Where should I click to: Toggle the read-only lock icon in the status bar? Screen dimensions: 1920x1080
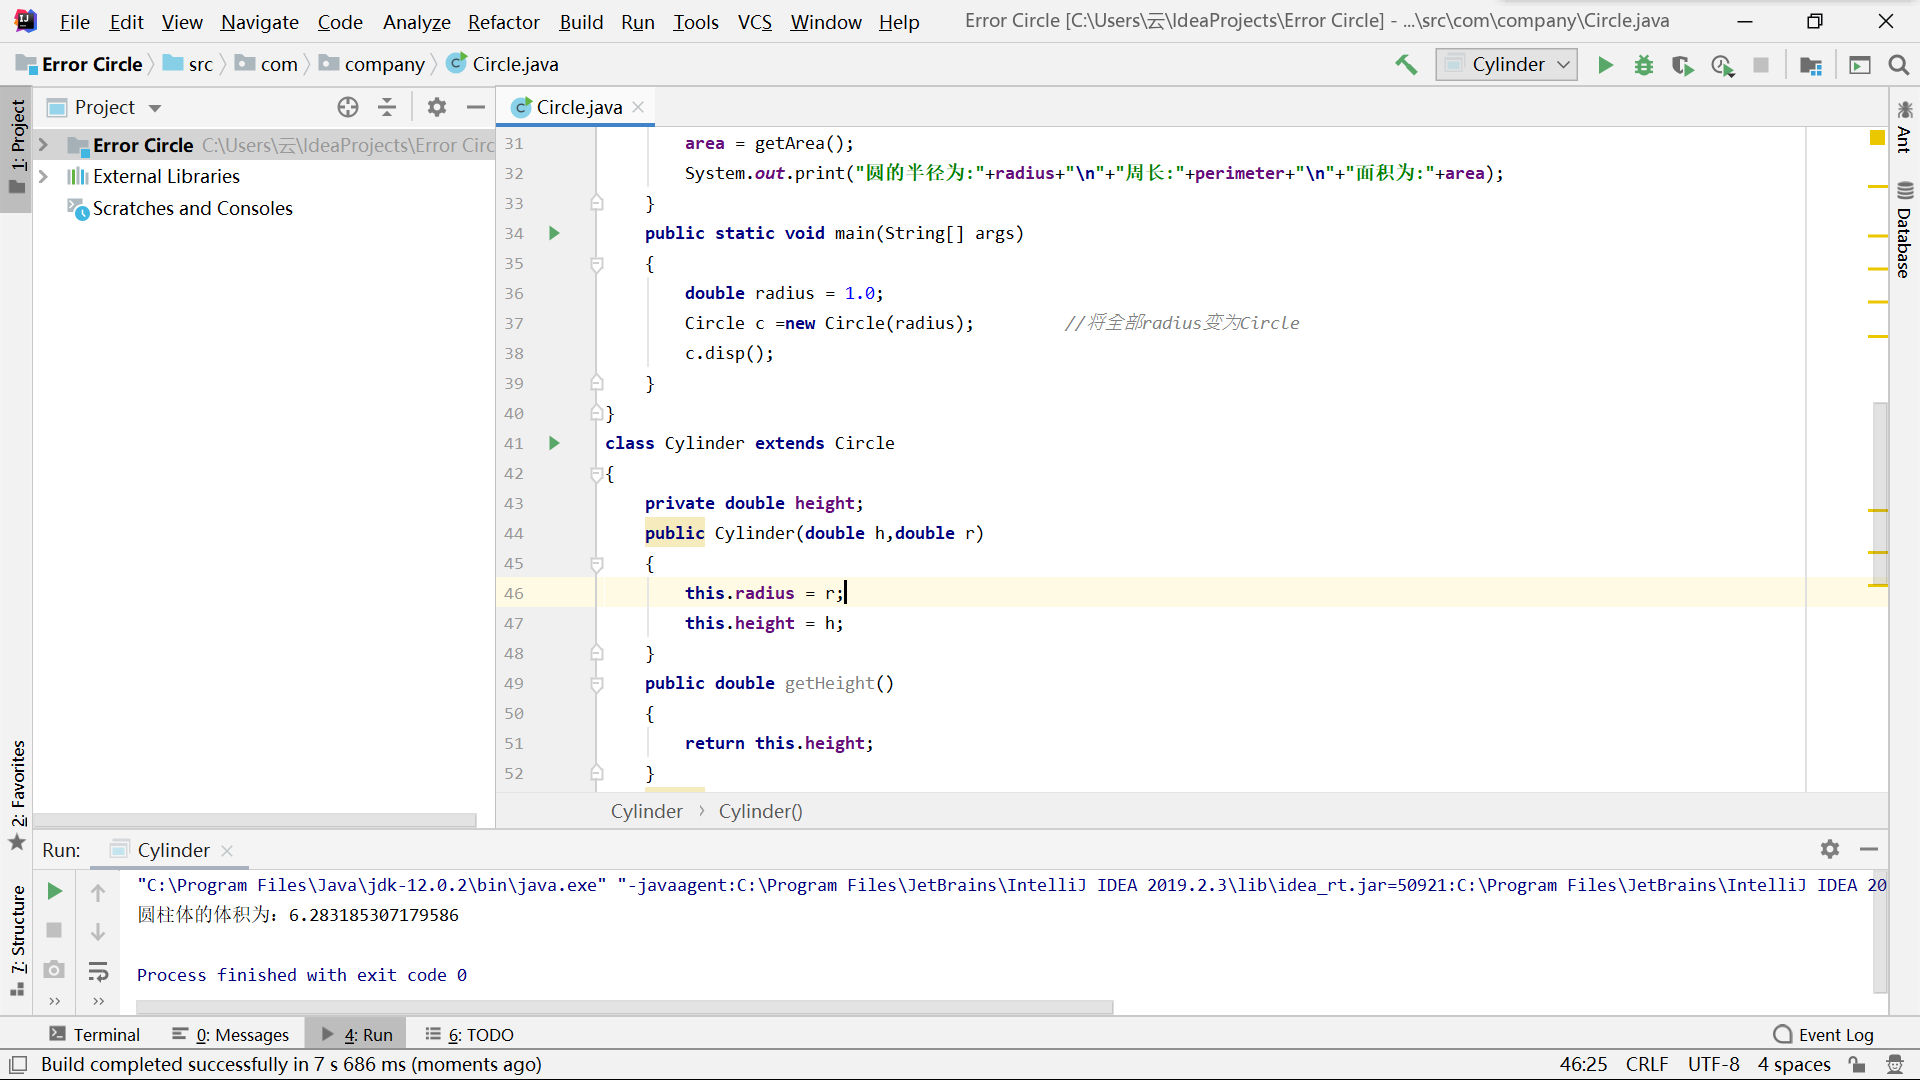click(1857, 1064)
